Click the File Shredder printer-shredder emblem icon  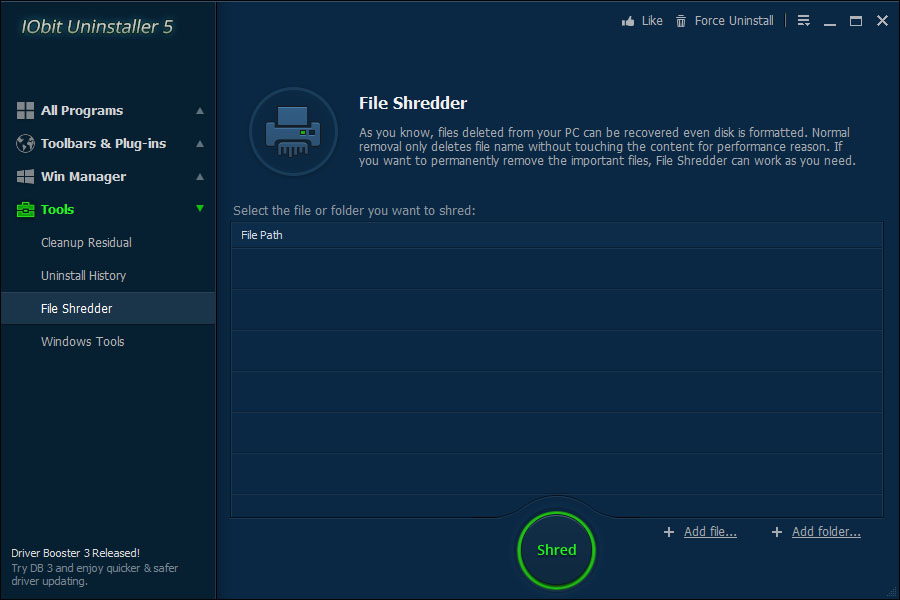click(293, 131)
